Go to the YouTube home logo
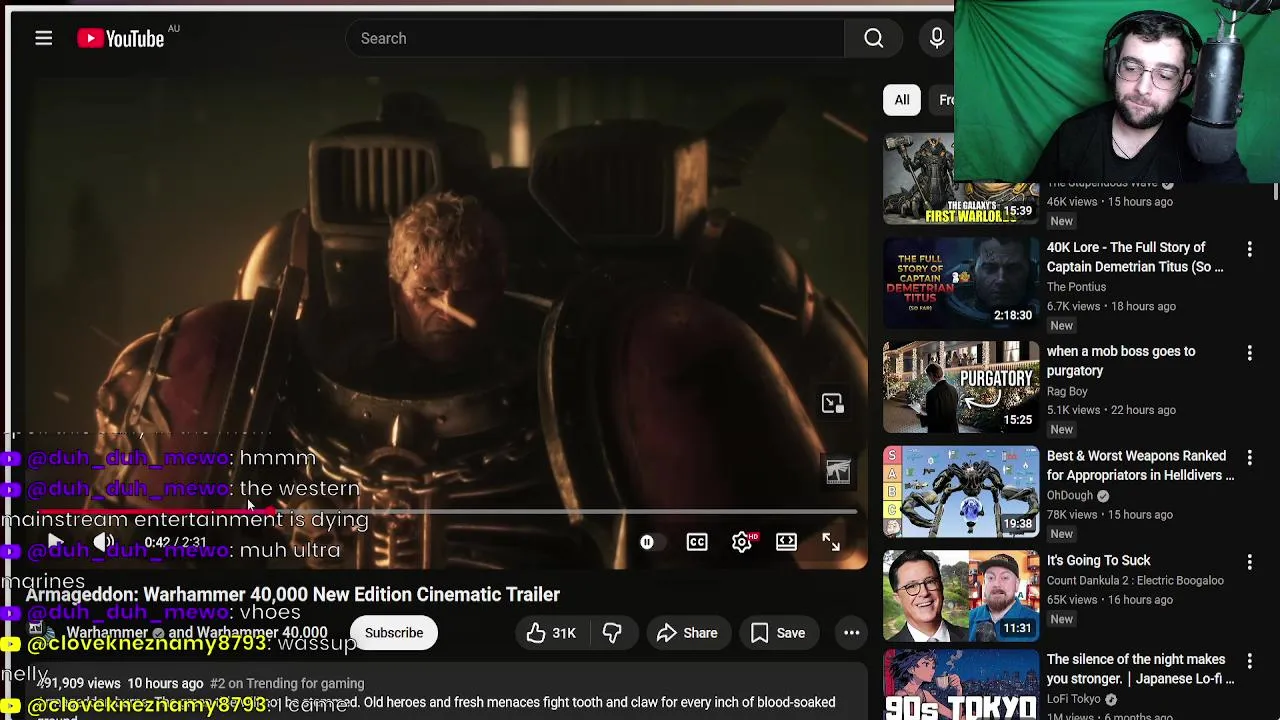Image resolution: width=1280 pixels, height=720 pixels. point(121,38)
